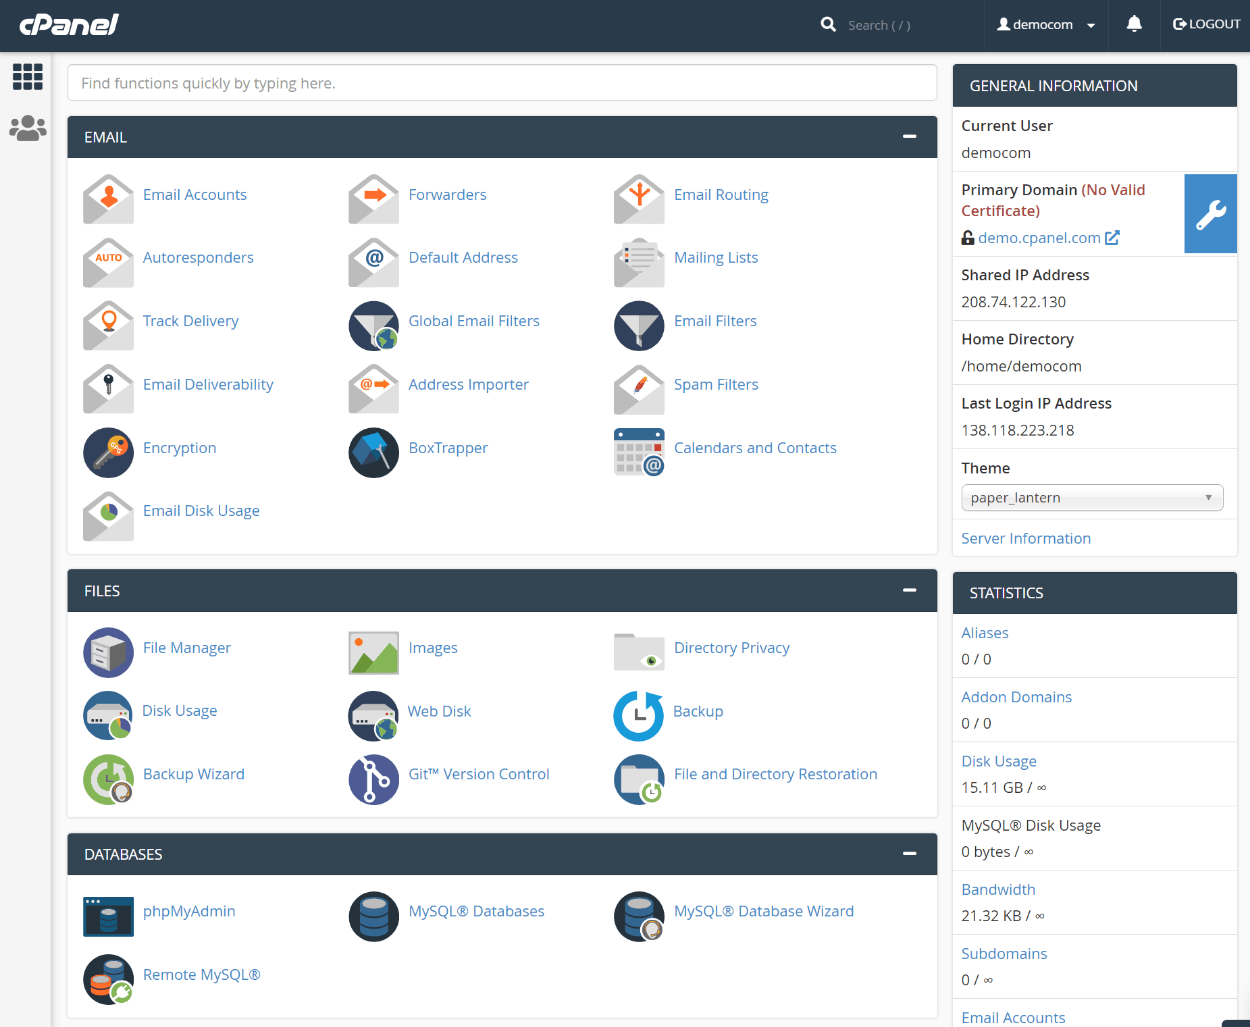This screenshot has width=1250, height=1027.
Task: Click the Mailing Lists icon
Action: click(639, 261)
